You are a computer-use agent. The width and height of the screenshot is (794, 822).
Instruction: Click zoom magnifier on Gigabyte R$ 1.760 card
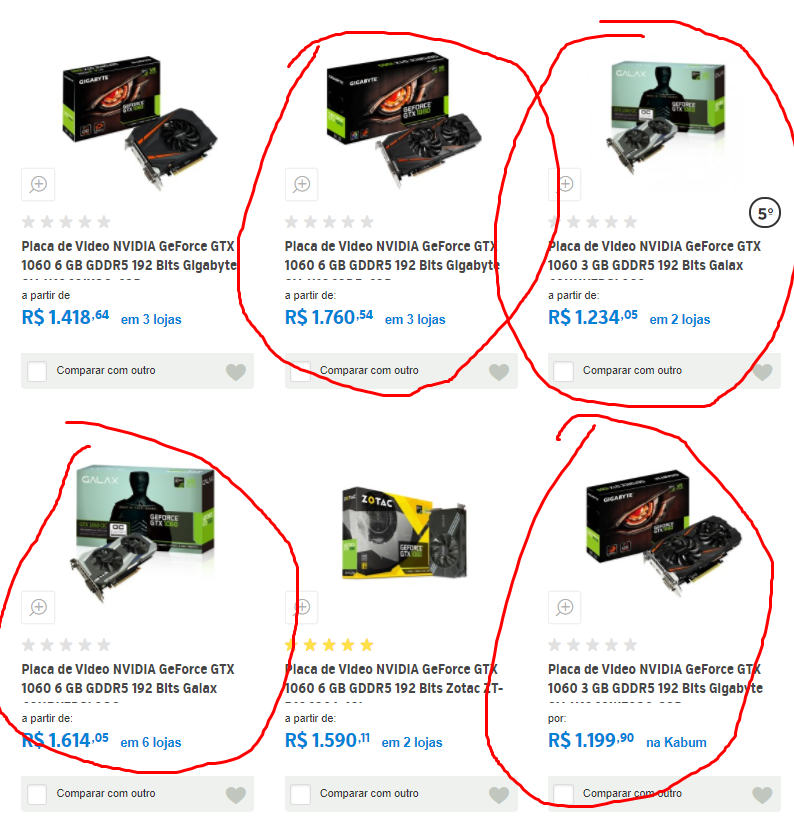coord(301,185)
